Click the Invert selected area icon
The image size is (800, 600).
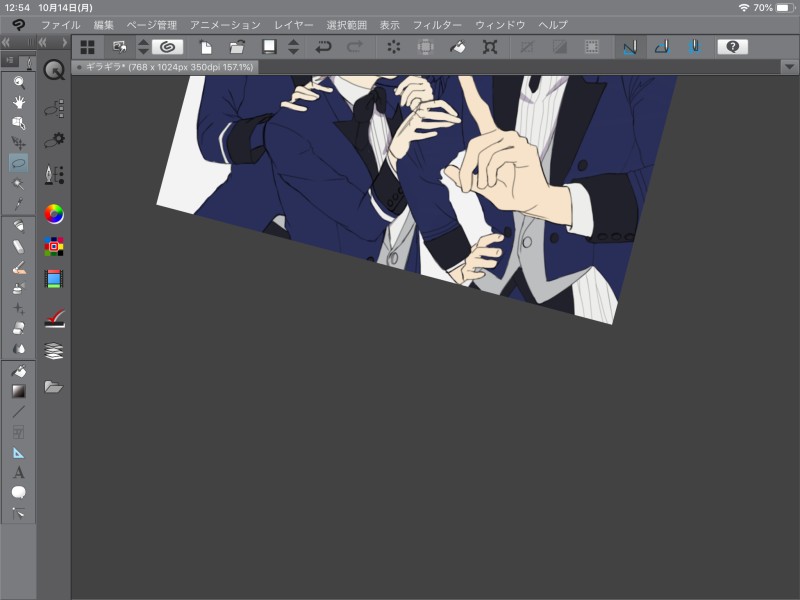click(x=560, y=47)
